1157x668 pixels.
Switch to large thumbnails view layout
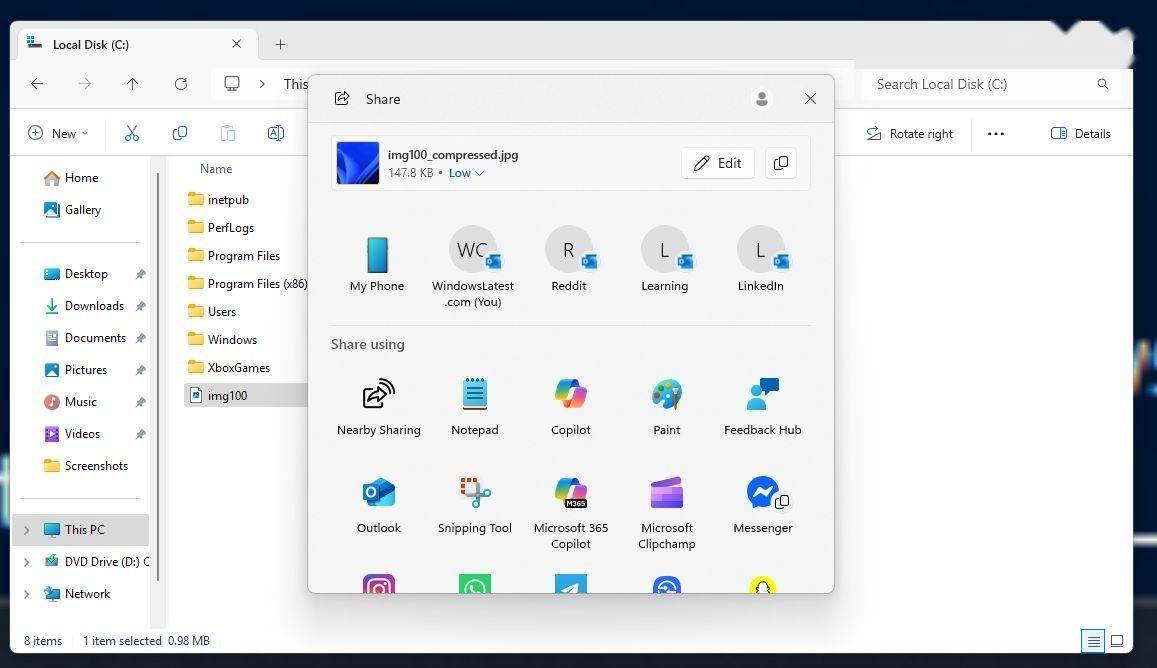pos(1117,641)
